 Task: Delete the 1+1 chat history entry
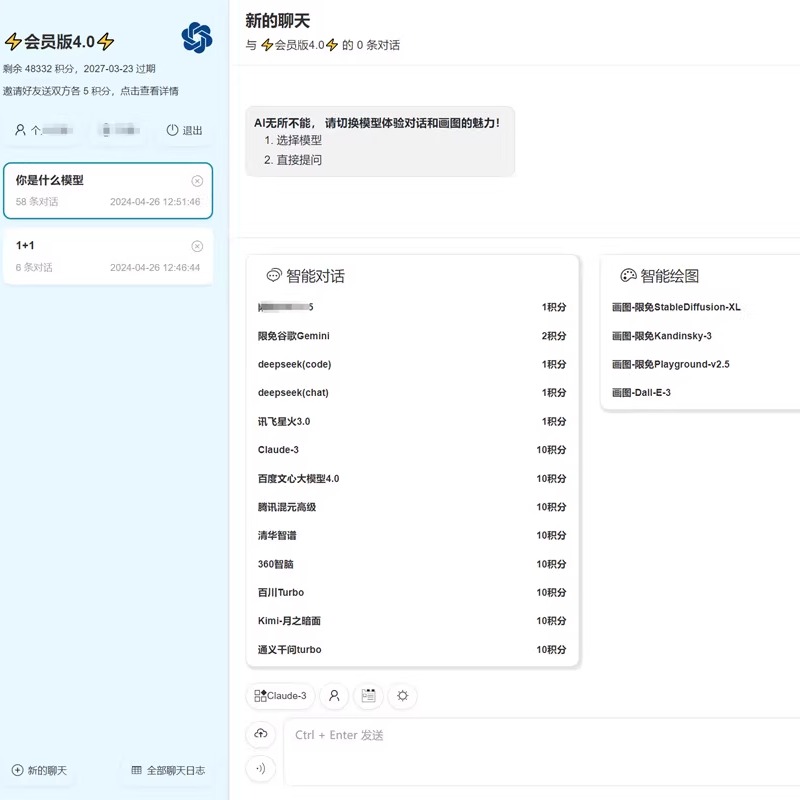197,245
